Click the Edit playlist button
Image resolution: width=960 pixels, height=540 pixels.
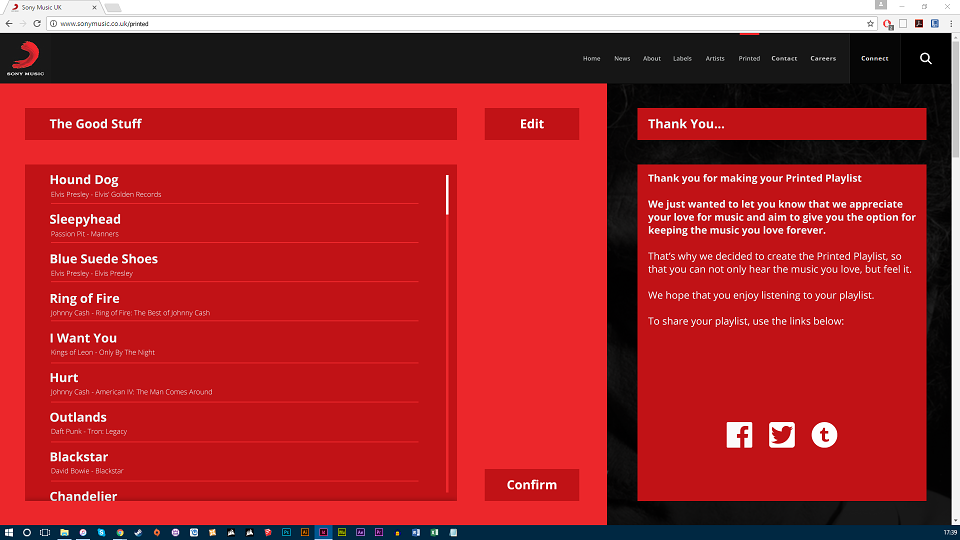point(531,124)
